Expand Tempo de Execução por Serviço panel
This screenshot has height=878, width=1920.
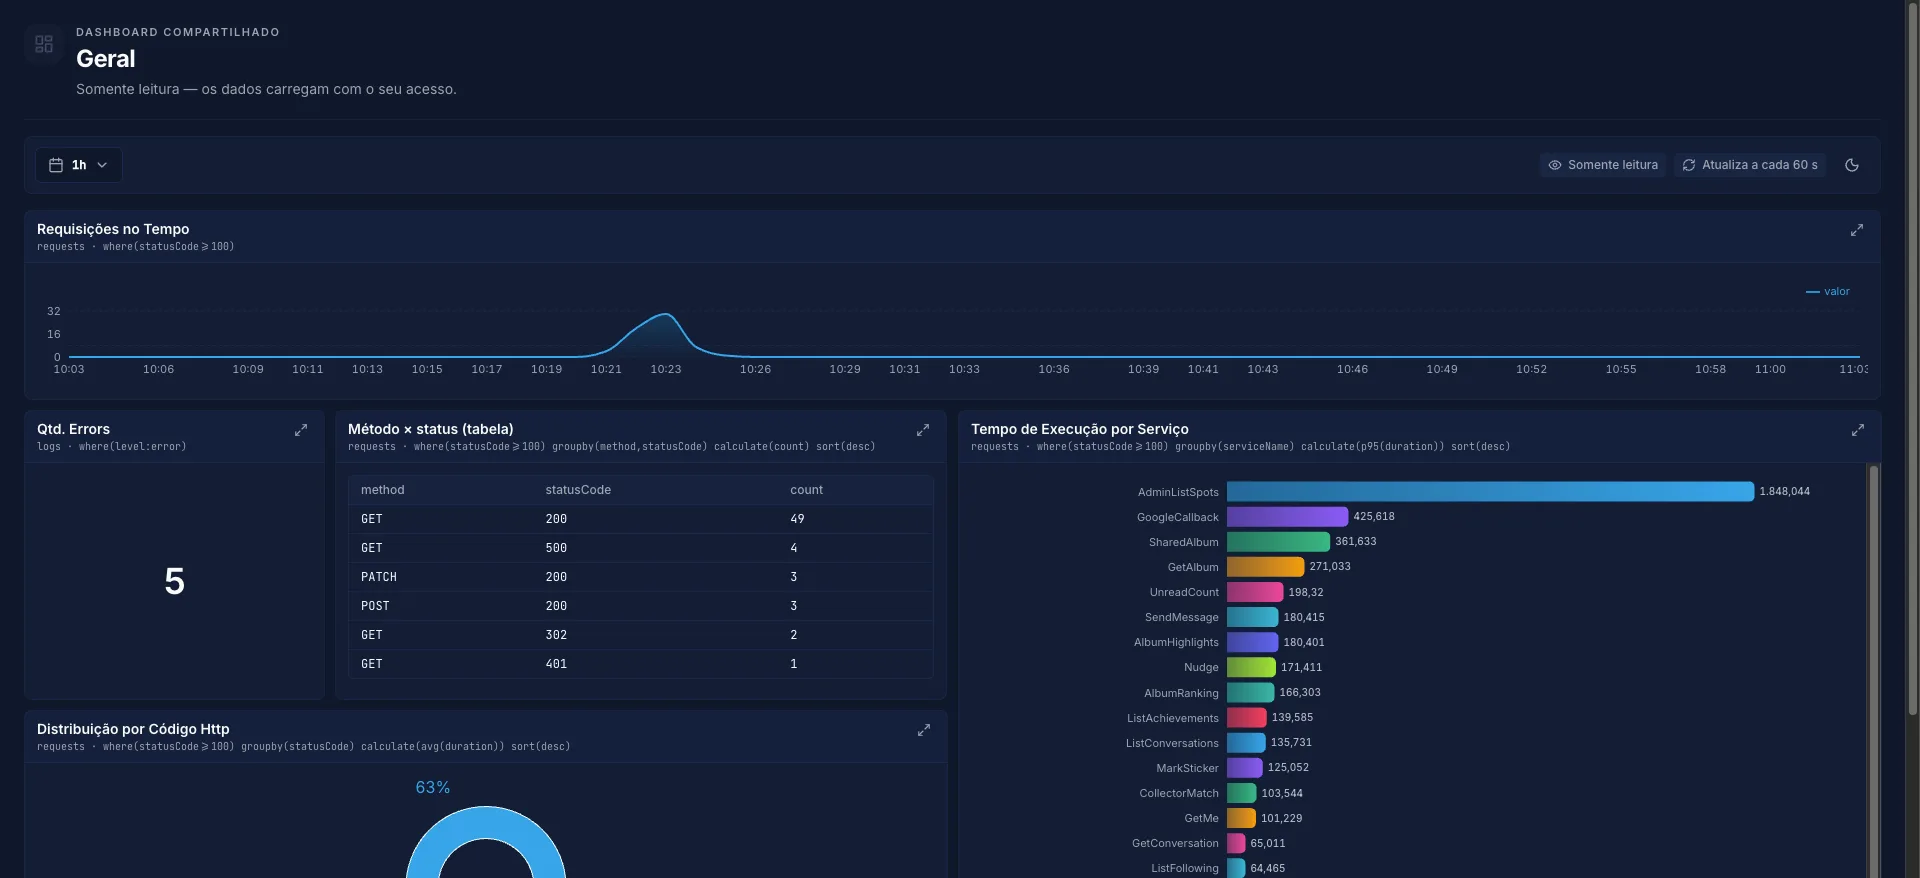click(1858, 430)
